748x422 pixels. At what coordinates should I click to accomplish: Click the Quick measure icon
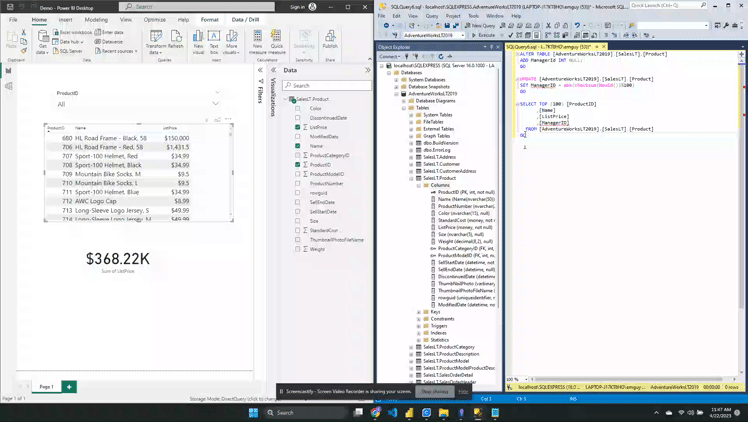coord(277,39)
